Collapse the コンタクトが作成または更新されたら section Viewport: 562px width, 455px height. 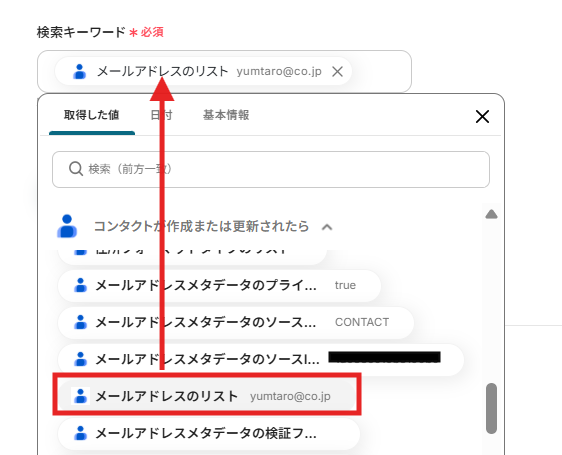pos(327,227)
